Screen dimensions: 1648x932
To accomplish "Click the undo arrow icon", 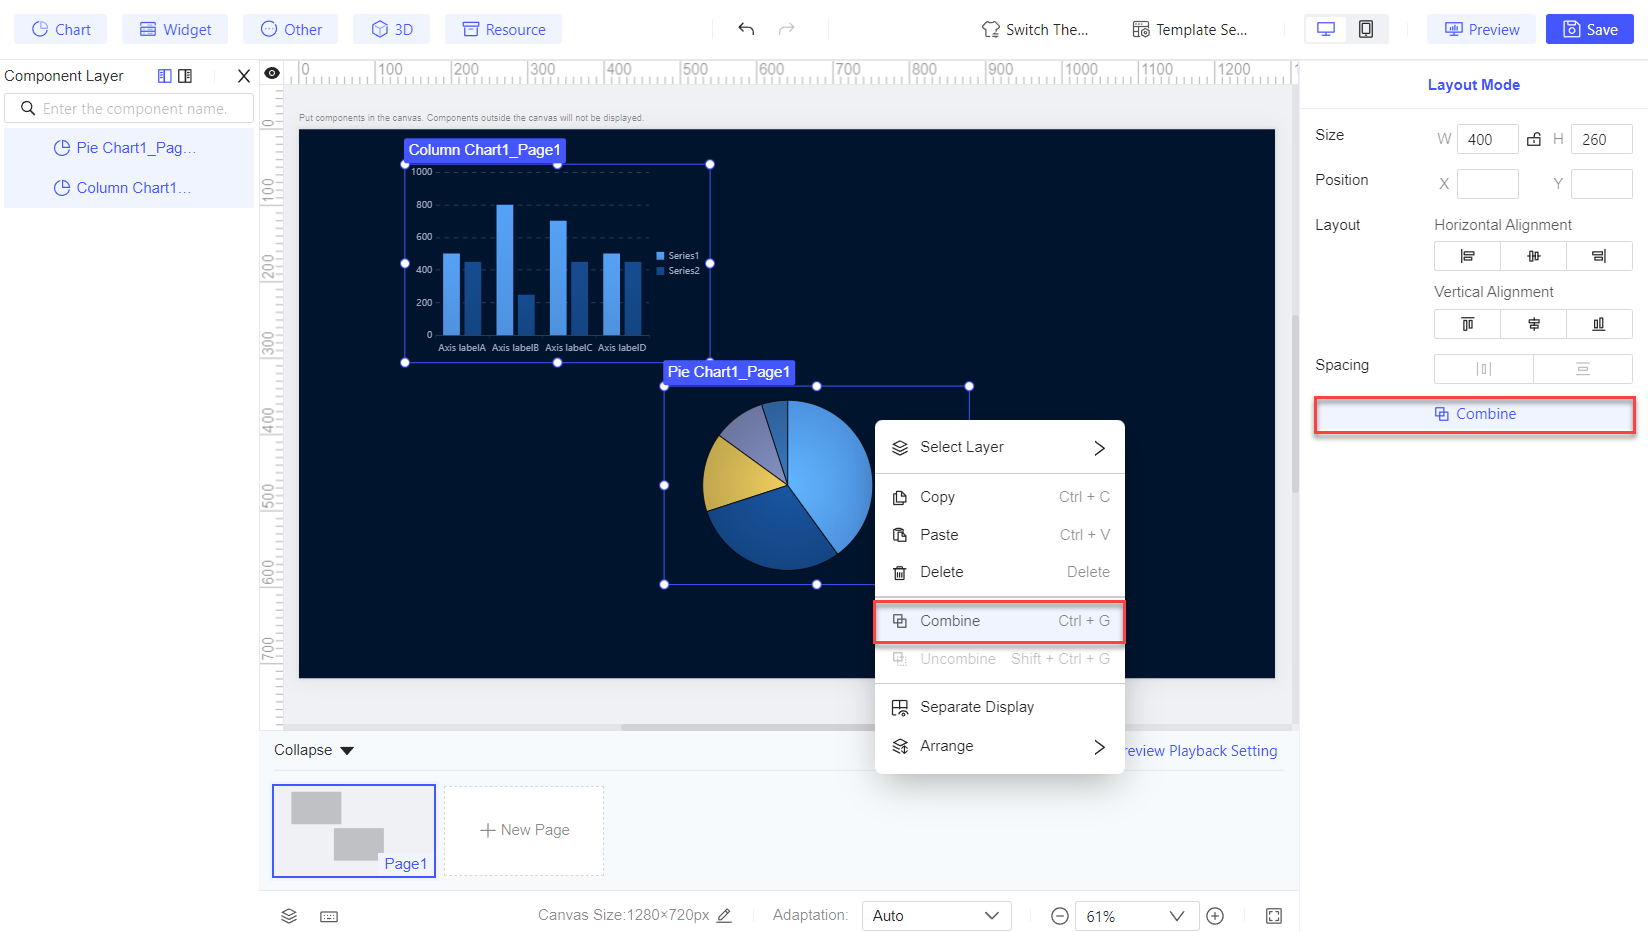I will (x=746, y=29).
